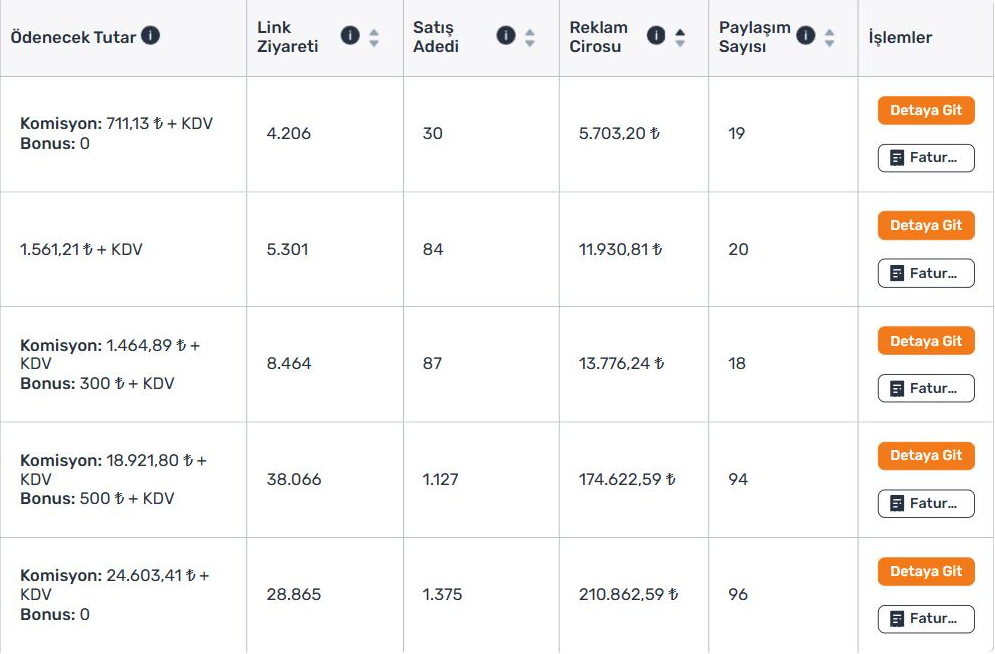Show the Satış Adedi info tooltip icon
Image resolution: width=995 pixels, height=654 pixels.
(x=506, y=36)
